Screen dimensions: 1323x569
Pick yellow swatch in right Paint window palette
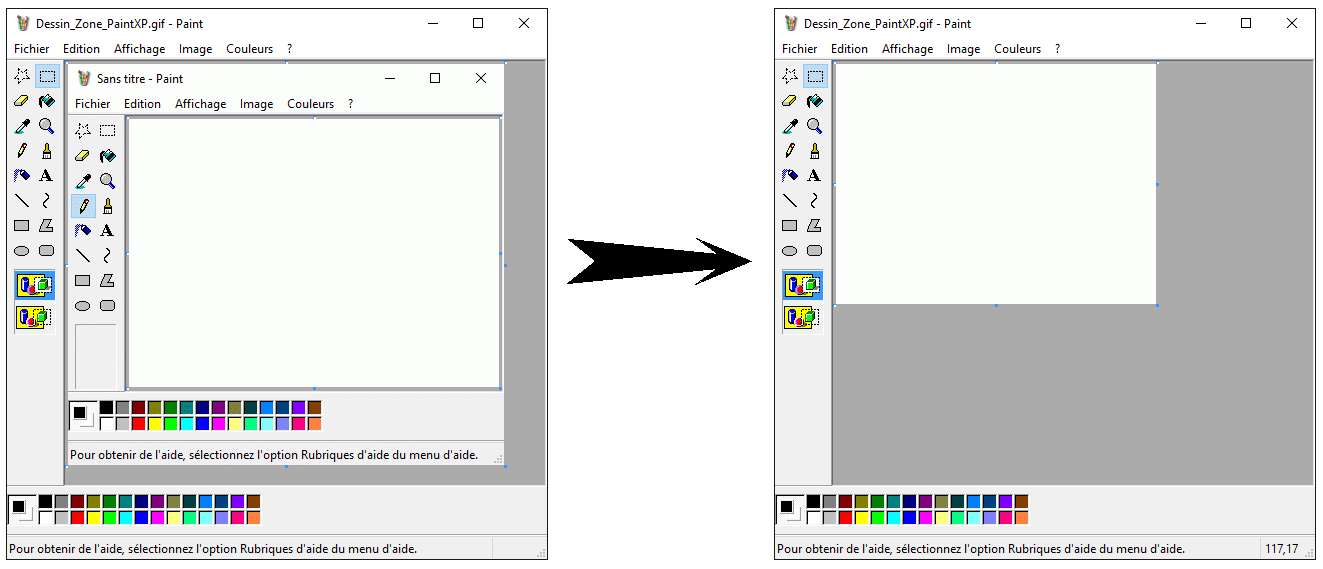(x=861, y=517)
